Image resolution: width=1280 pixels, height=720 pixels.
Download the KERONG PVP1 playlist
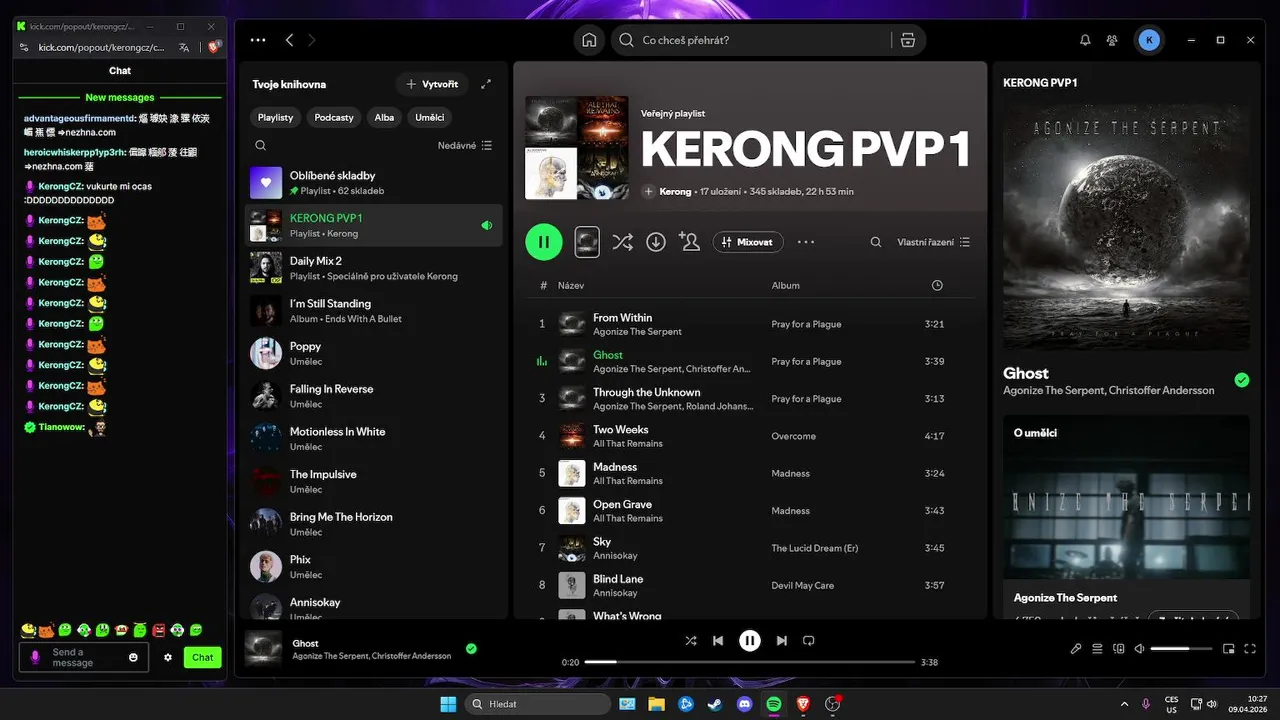click(x=656, y=241)
